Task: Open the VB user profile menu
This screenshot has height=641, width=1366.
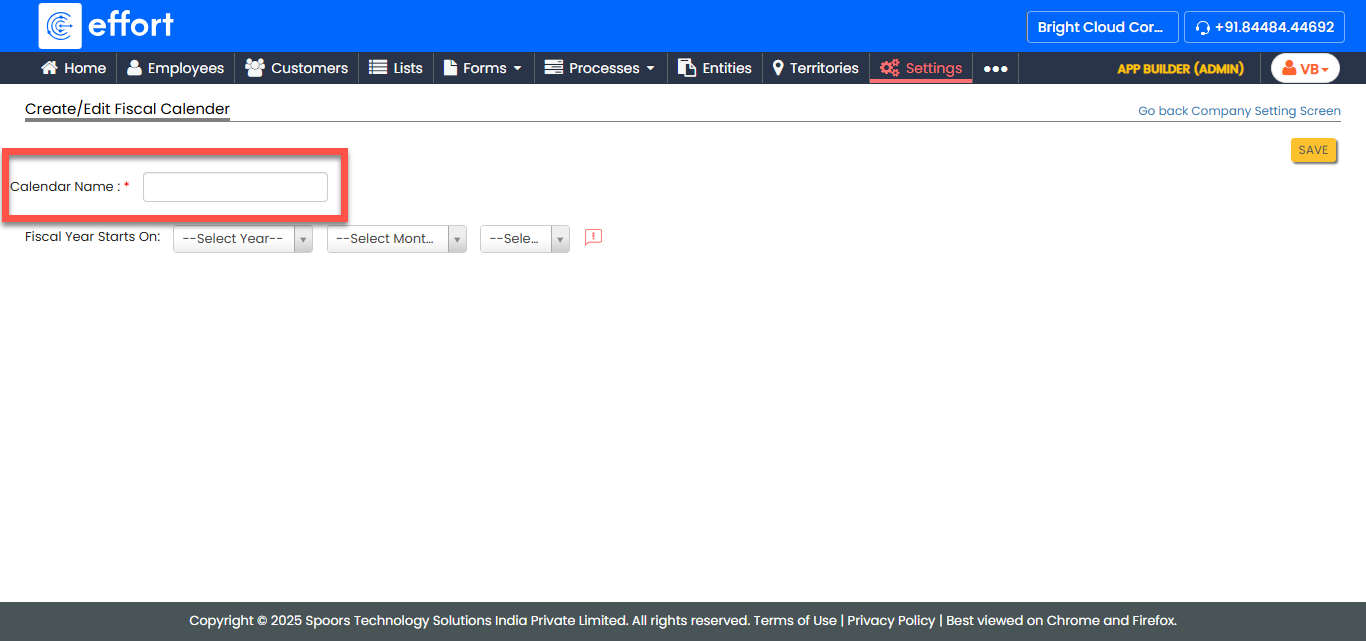Action: [1305, 68]
